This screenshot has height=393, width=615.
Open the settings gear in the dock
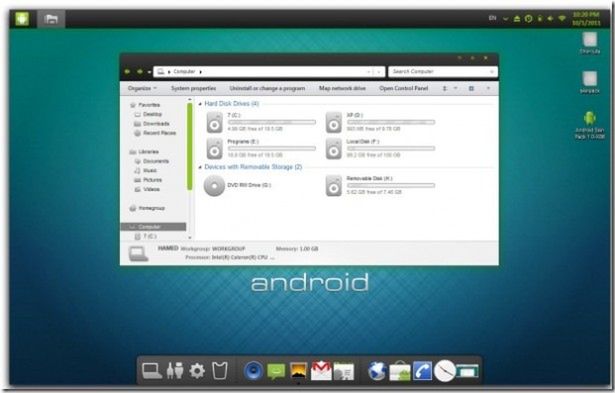tap(197, 370)
